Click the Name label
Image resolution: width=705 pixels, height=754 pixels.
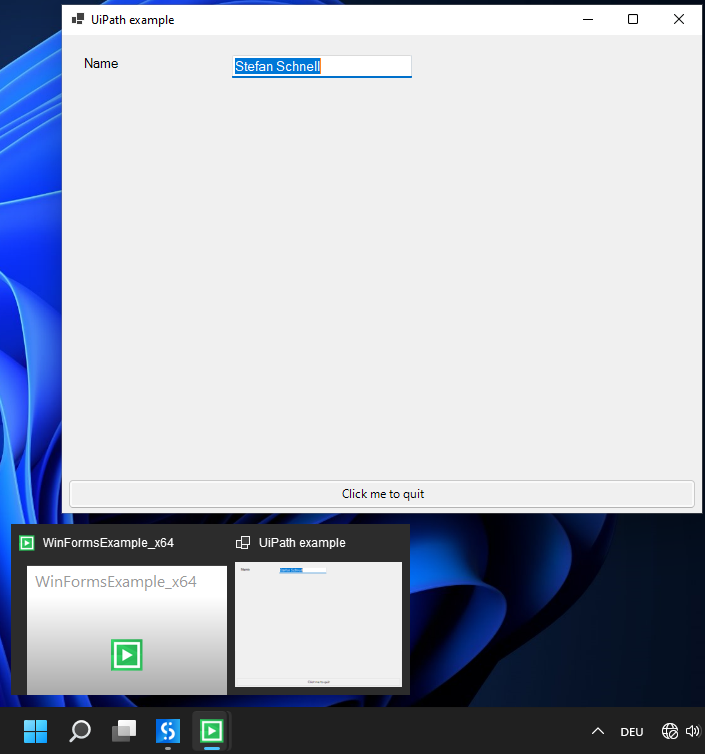101,63
